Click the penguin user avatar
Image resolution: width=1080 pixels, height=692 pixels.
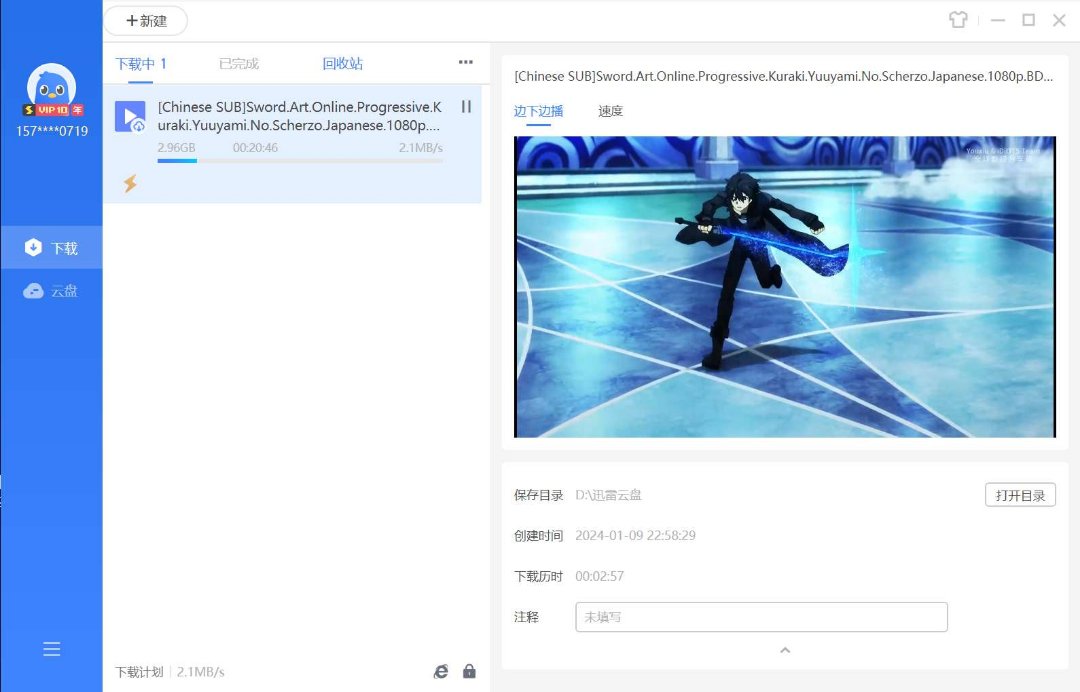52,88
